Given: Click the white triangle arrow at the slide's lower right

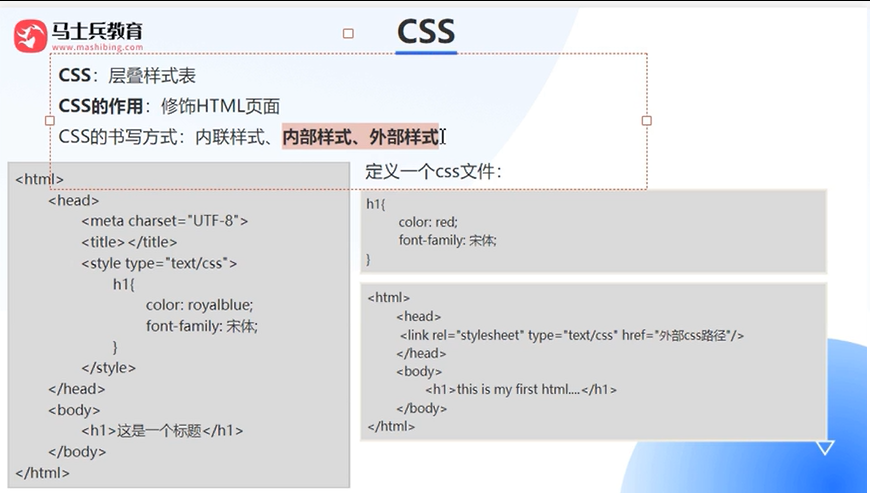Looking at the screenshot, I should [x=825, y=448].
